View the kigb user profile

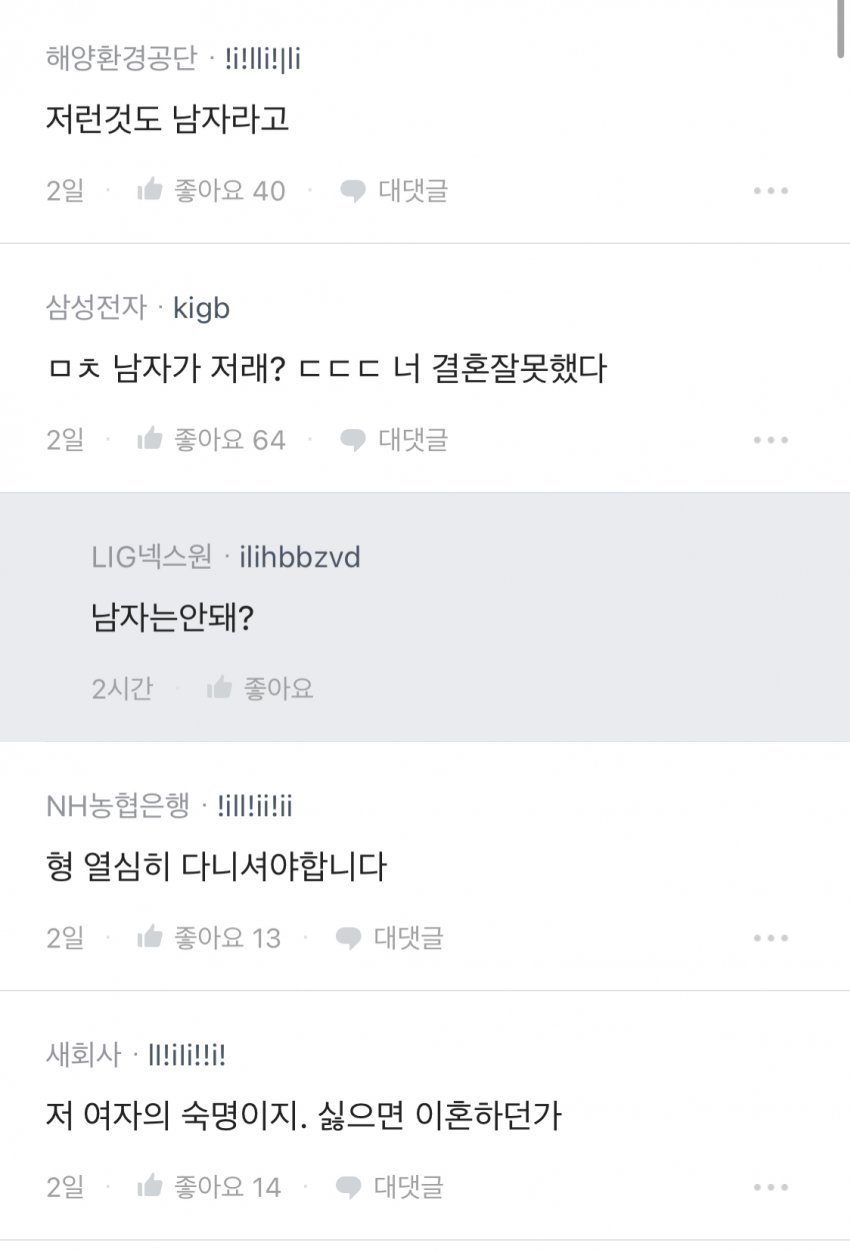201,308
